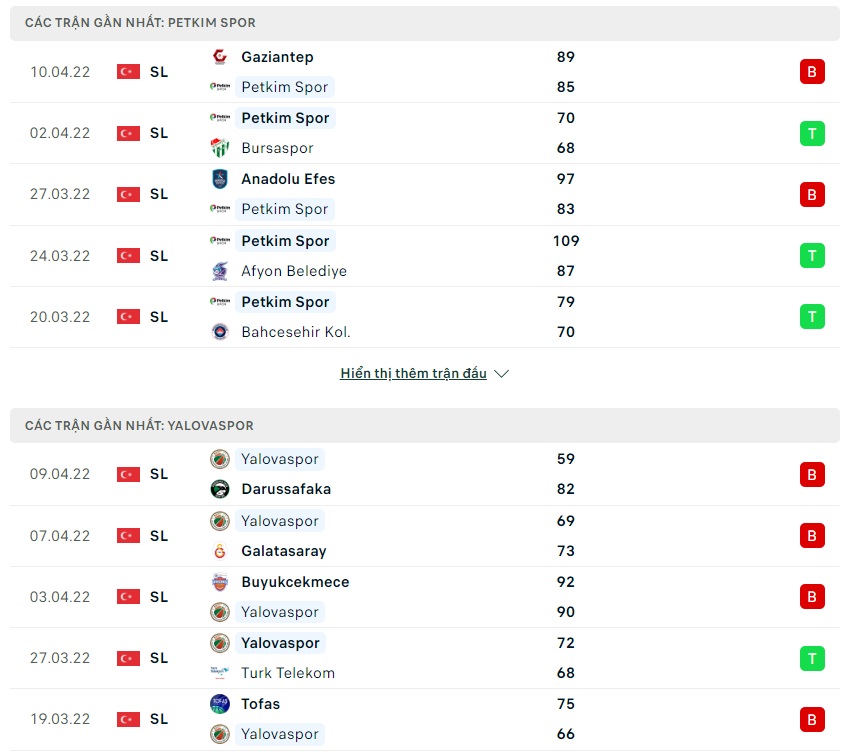Click the Buyukcekmece team logo
Screen dimensions: 846x756
pos(220,582)
